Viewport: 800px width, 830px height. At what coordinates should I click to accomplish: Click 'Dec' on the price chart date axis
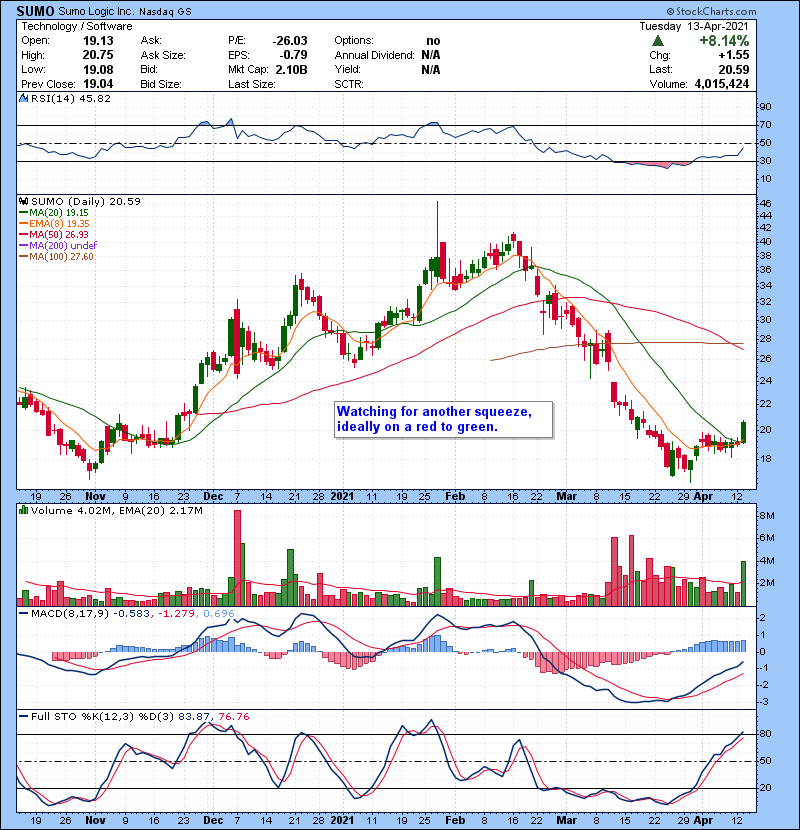pos(213,497)
